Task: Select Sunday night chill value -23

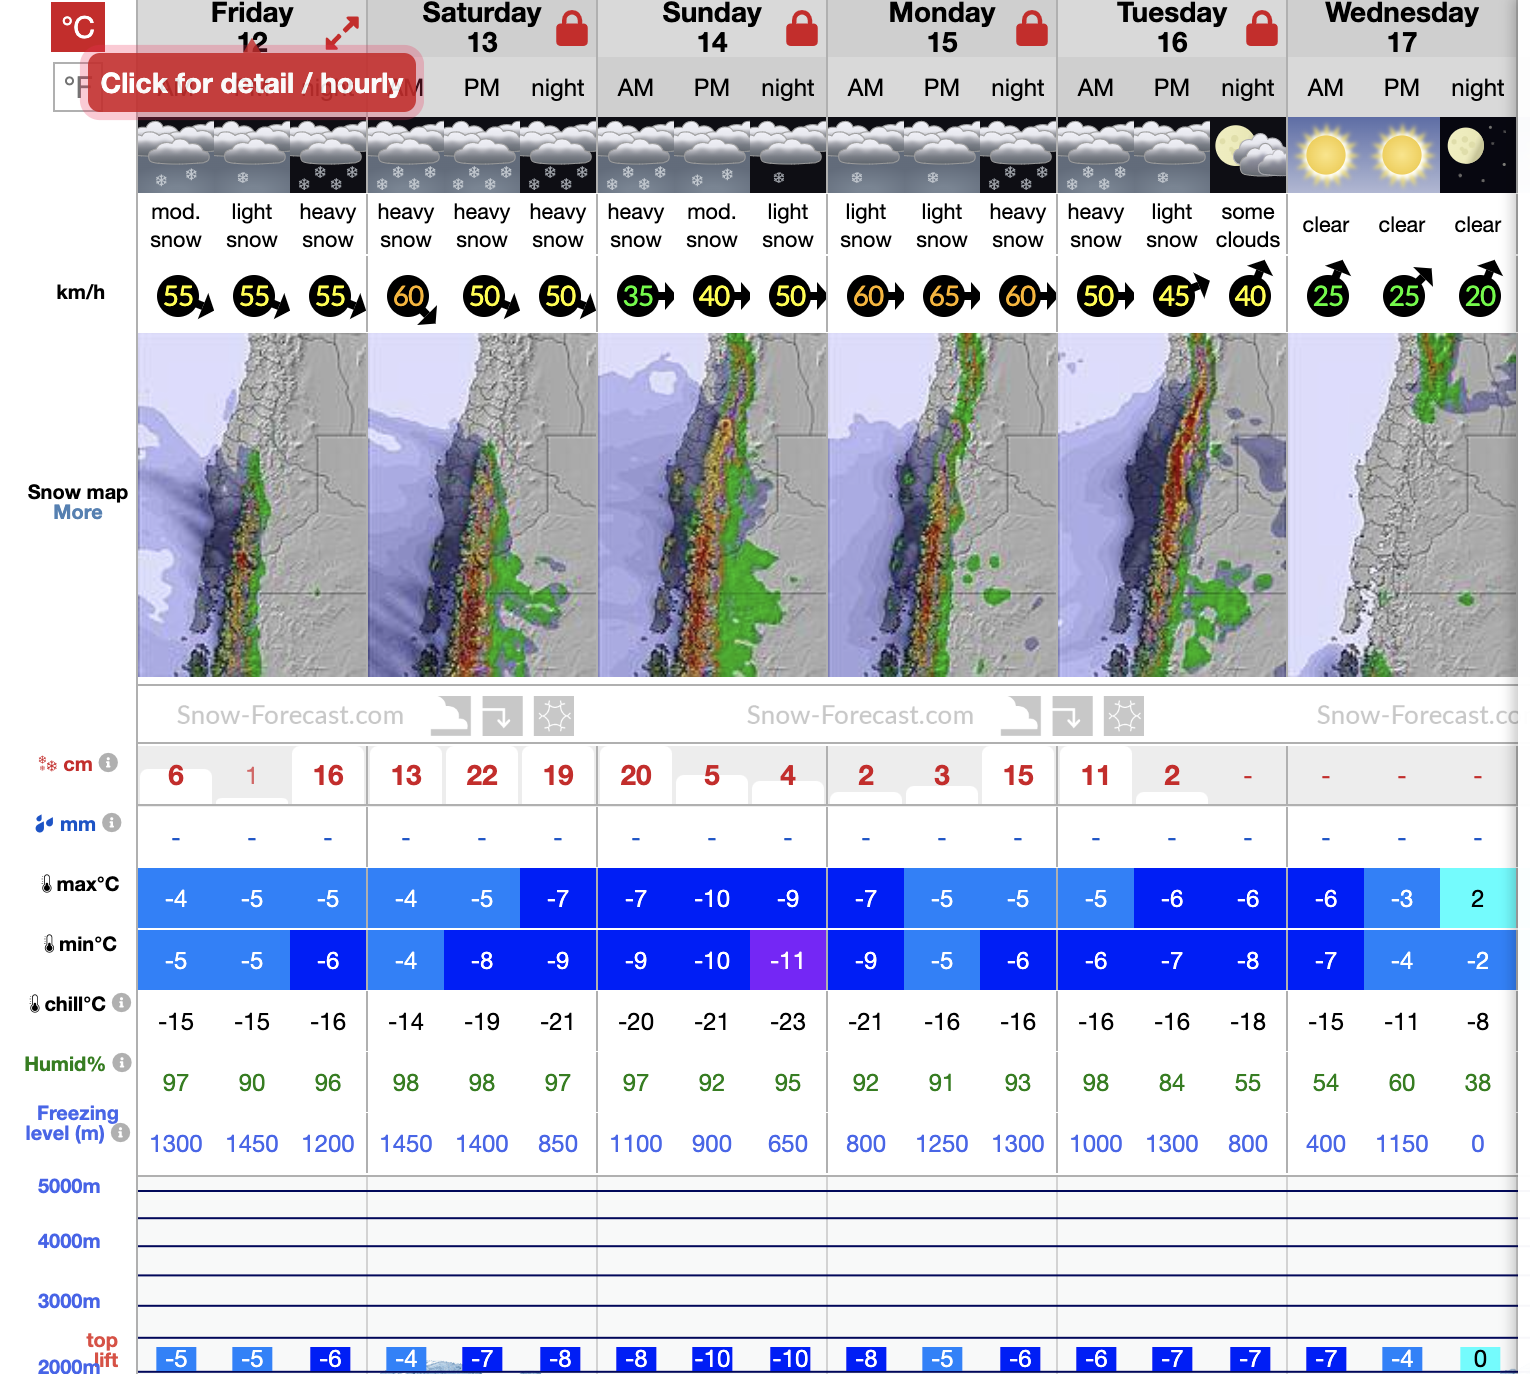Action: 788,1022
